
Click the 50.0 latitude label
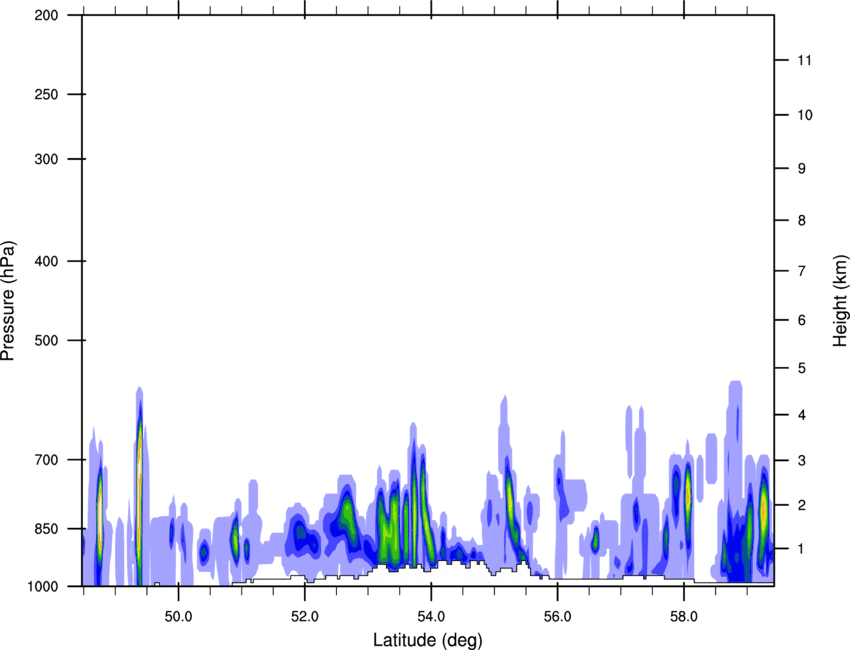(178, 617)
